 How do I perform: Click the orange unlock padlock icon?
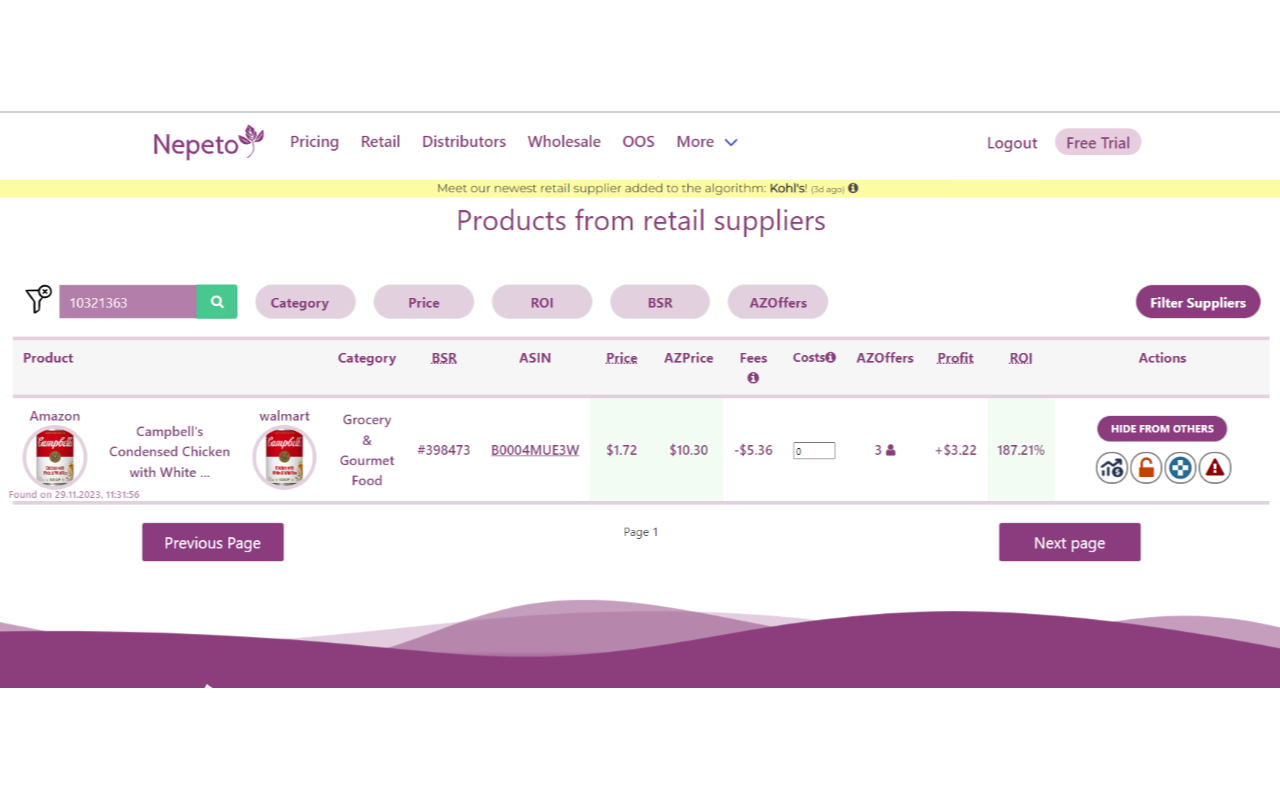pos(1146,468)
